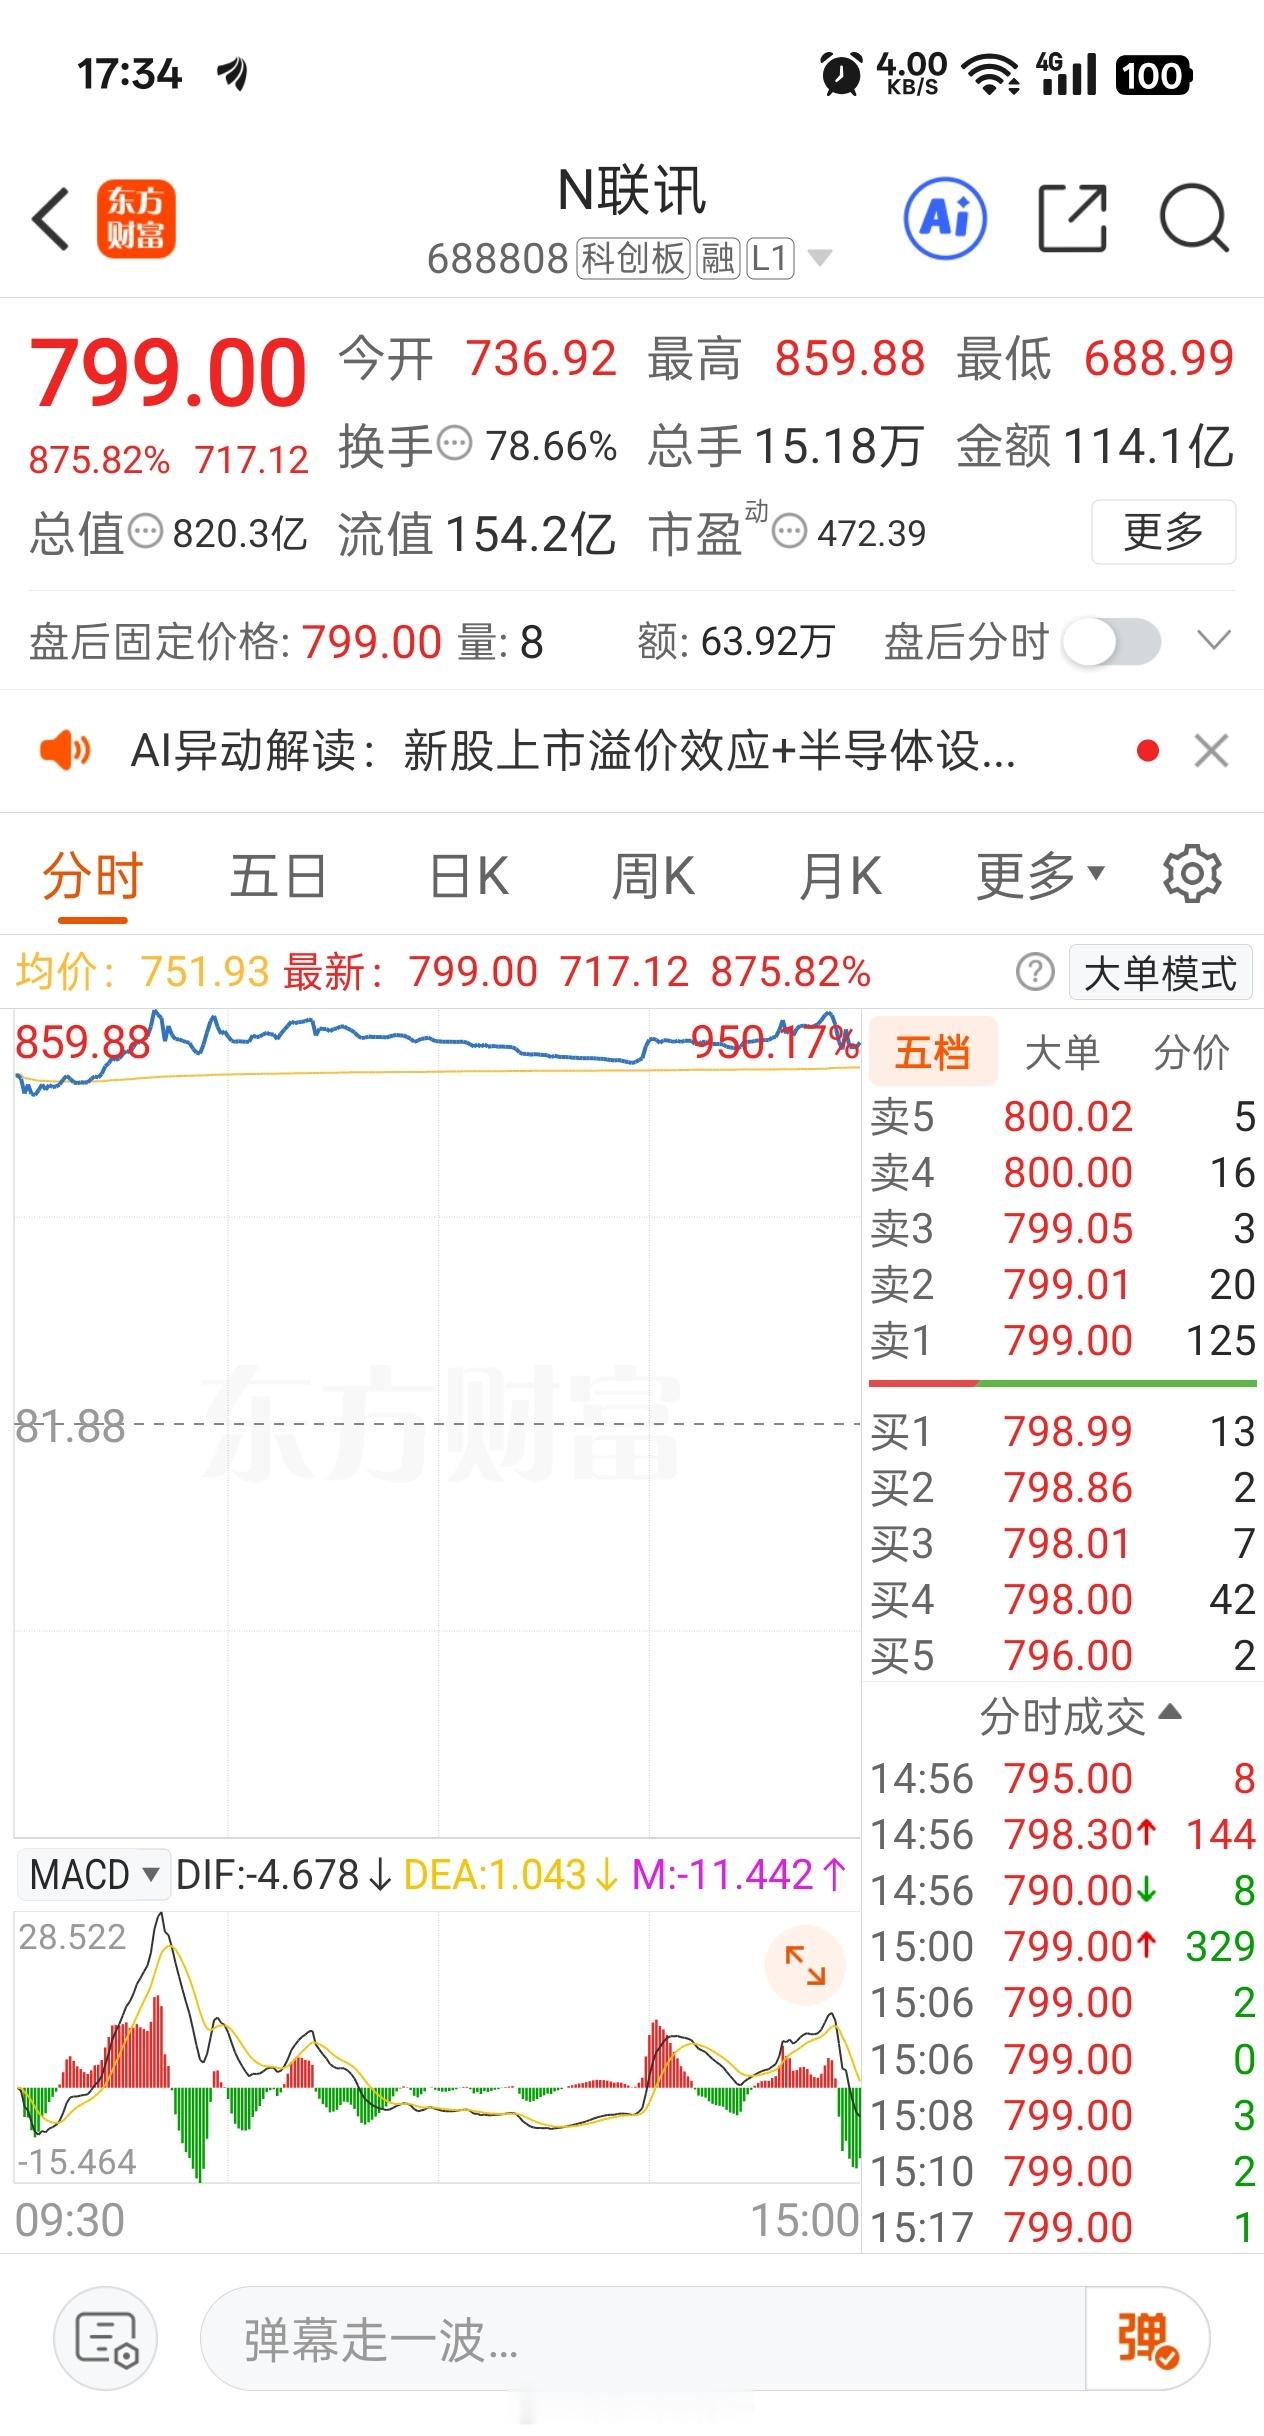Tap the 15:17 799.00 trade row
Screen dimensions: 1264x2436
pos(1062,2227)
